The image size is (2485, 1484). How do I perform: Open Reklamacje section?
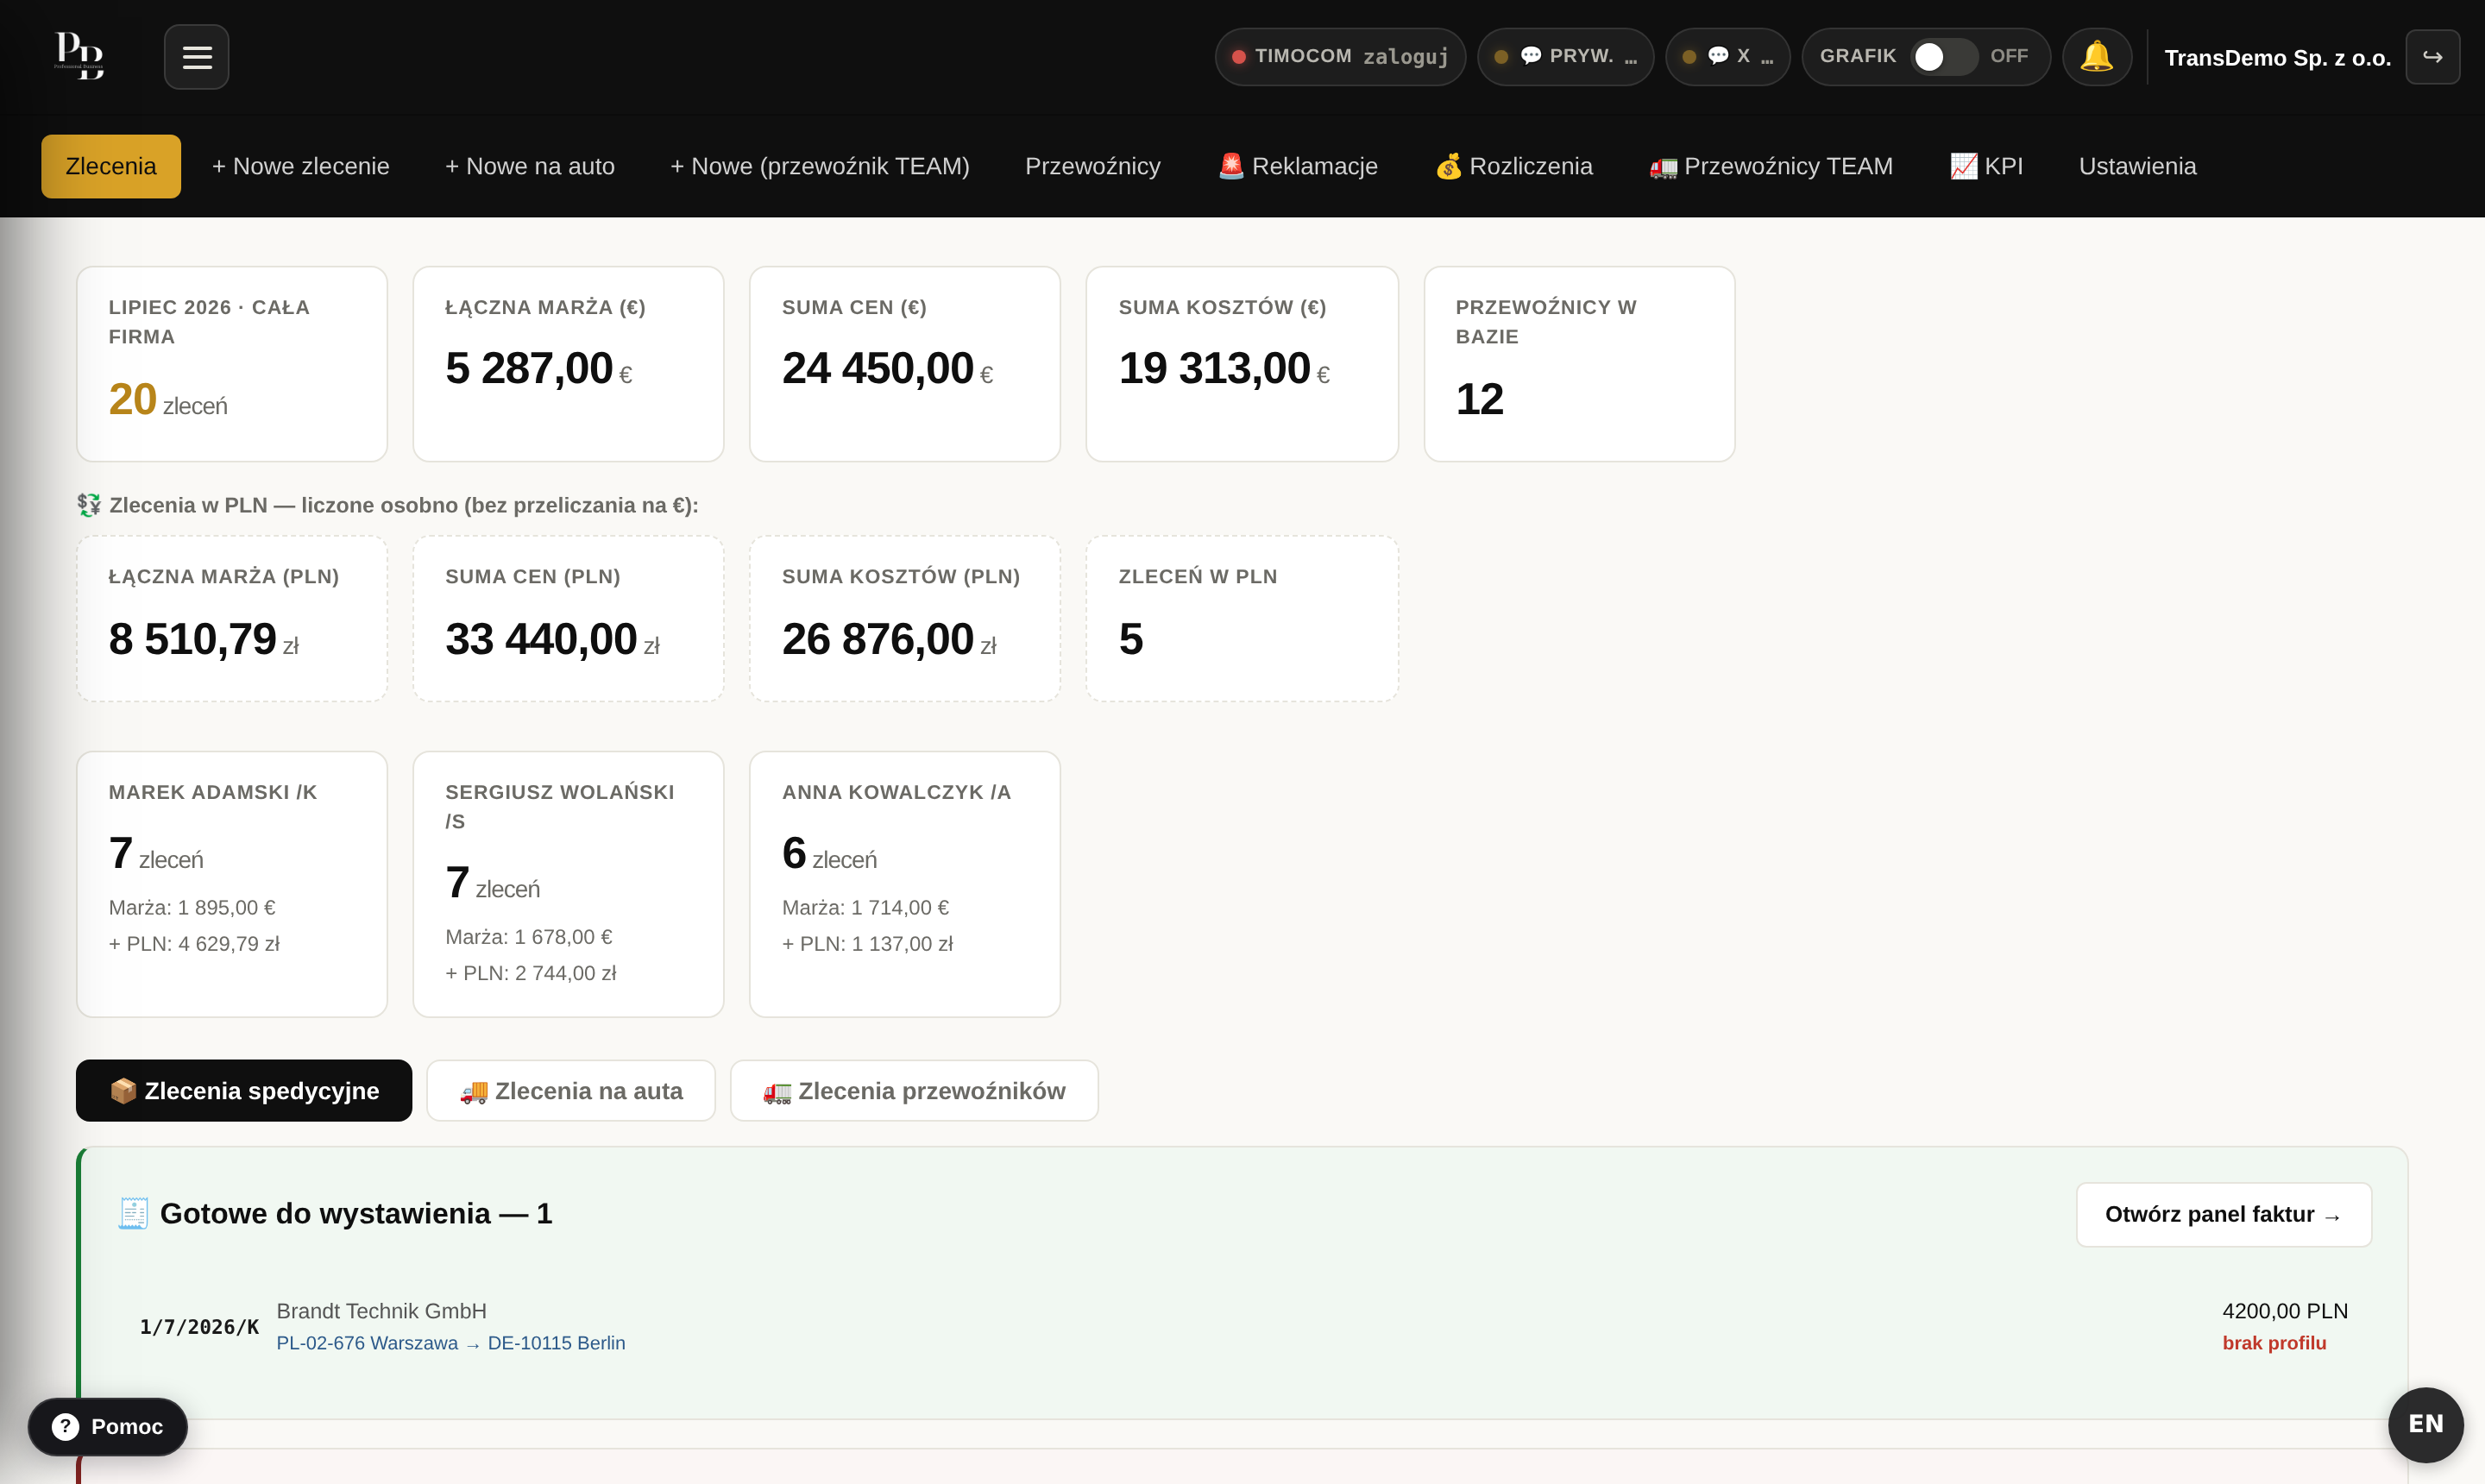pyautogui.click(x=1297, y=166)
